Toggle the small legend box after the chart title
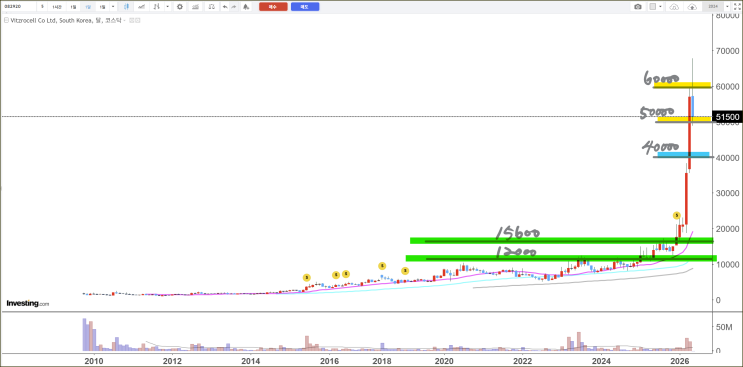 click(x=132, y=20)
